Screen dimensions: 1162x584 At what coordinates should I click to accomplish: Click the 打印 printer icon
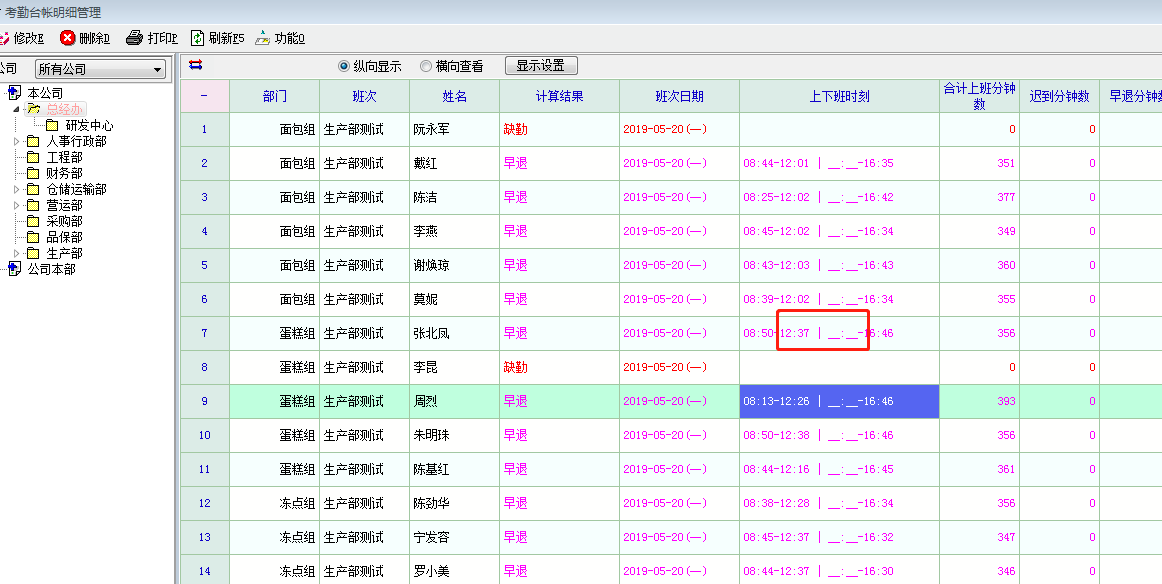click(x=135, y=38)
